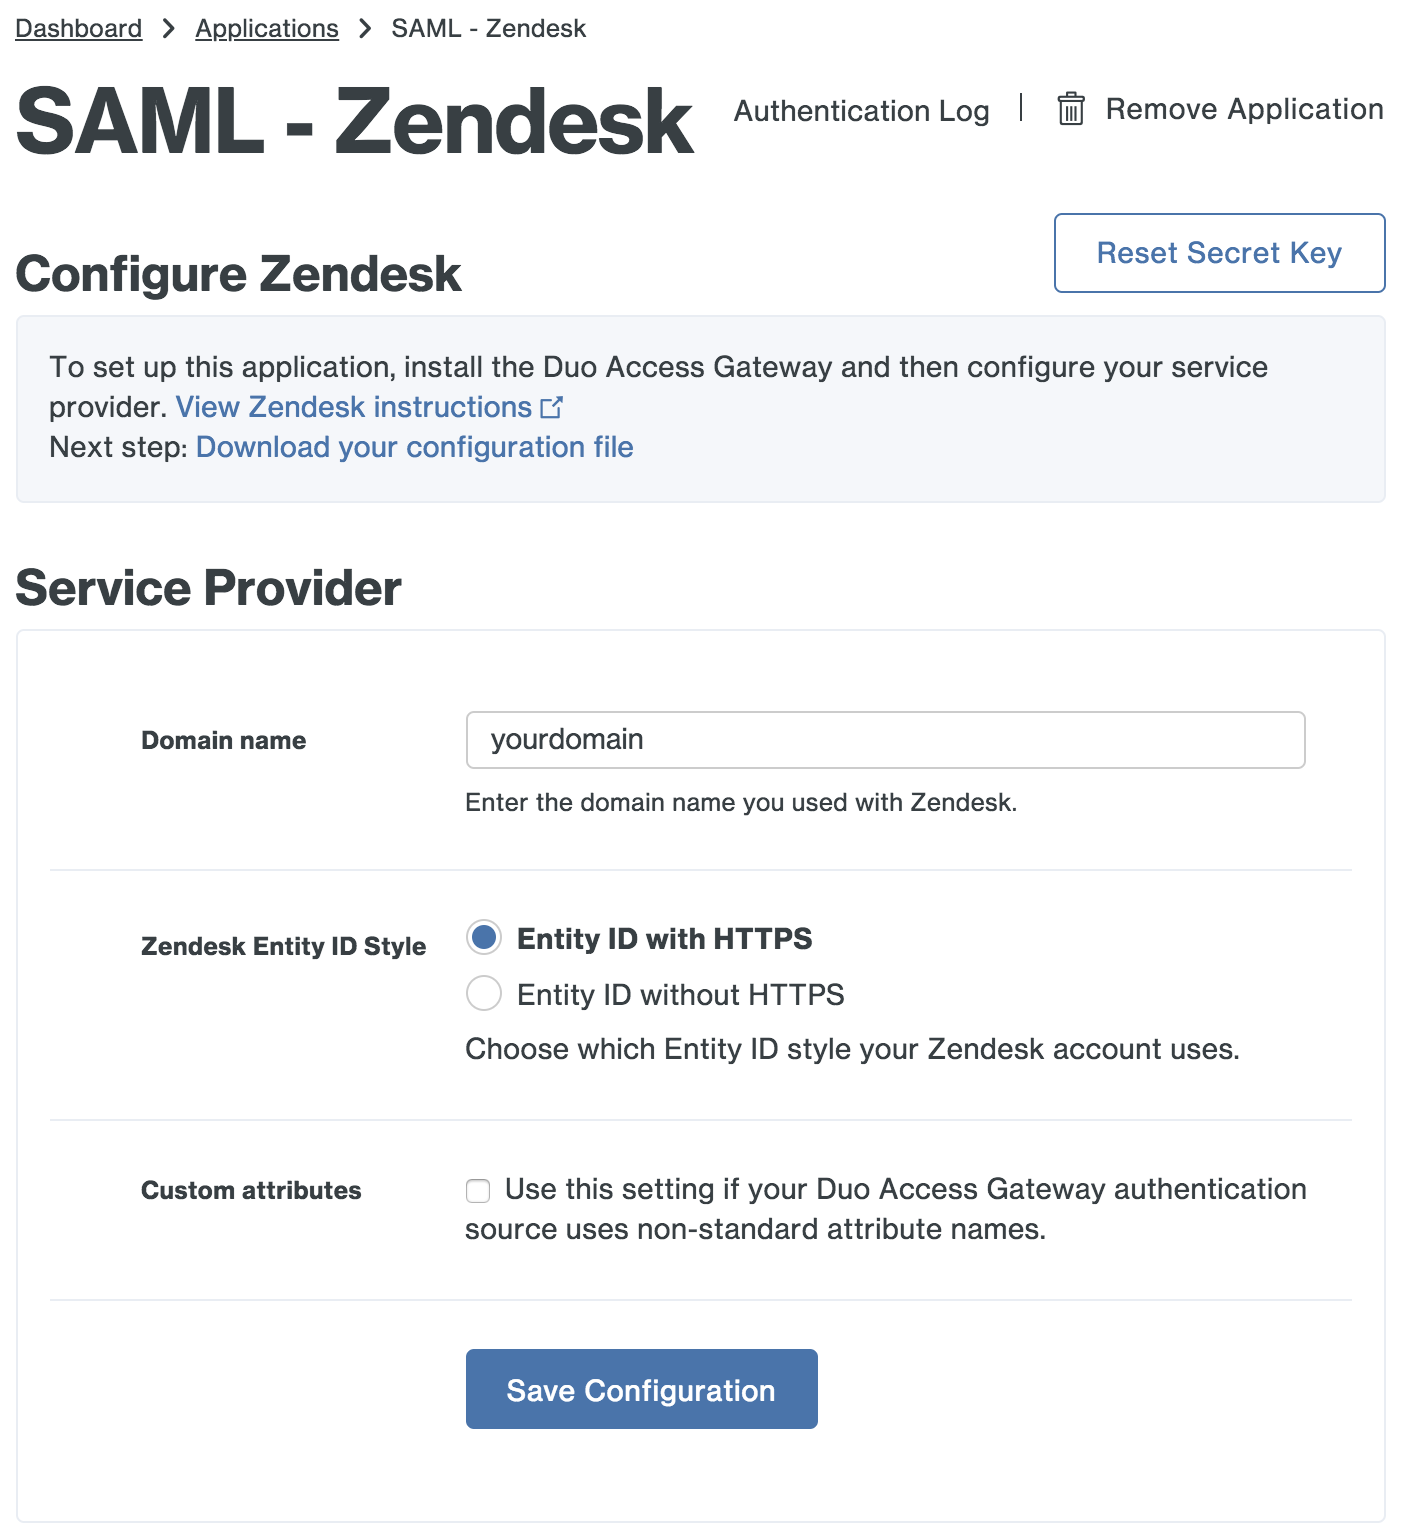The height and width of the screenshot is (1530, 1408).
Task: Click the external link icon after Zendesk instructions
Action: (552, 407)
